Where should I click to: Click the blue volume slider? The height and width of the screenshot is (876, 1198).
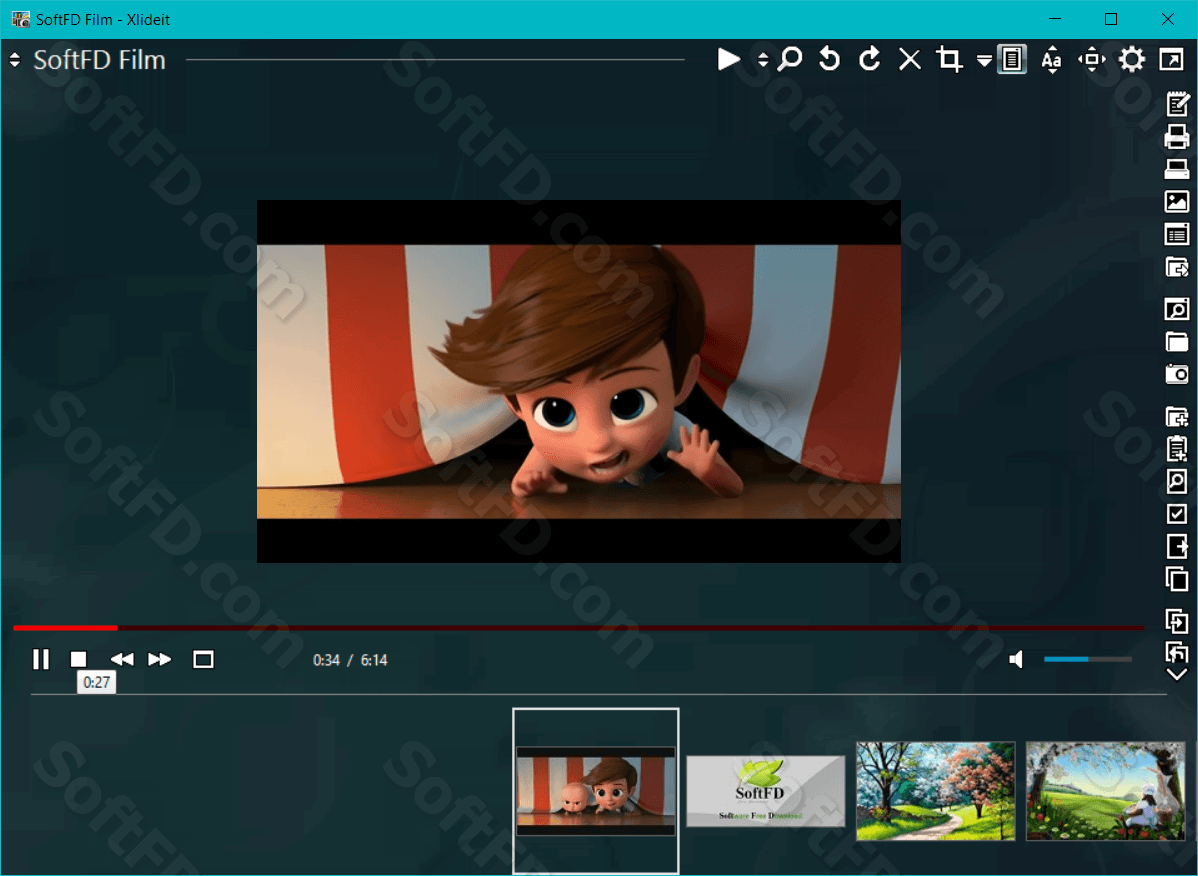(1087, 659)
